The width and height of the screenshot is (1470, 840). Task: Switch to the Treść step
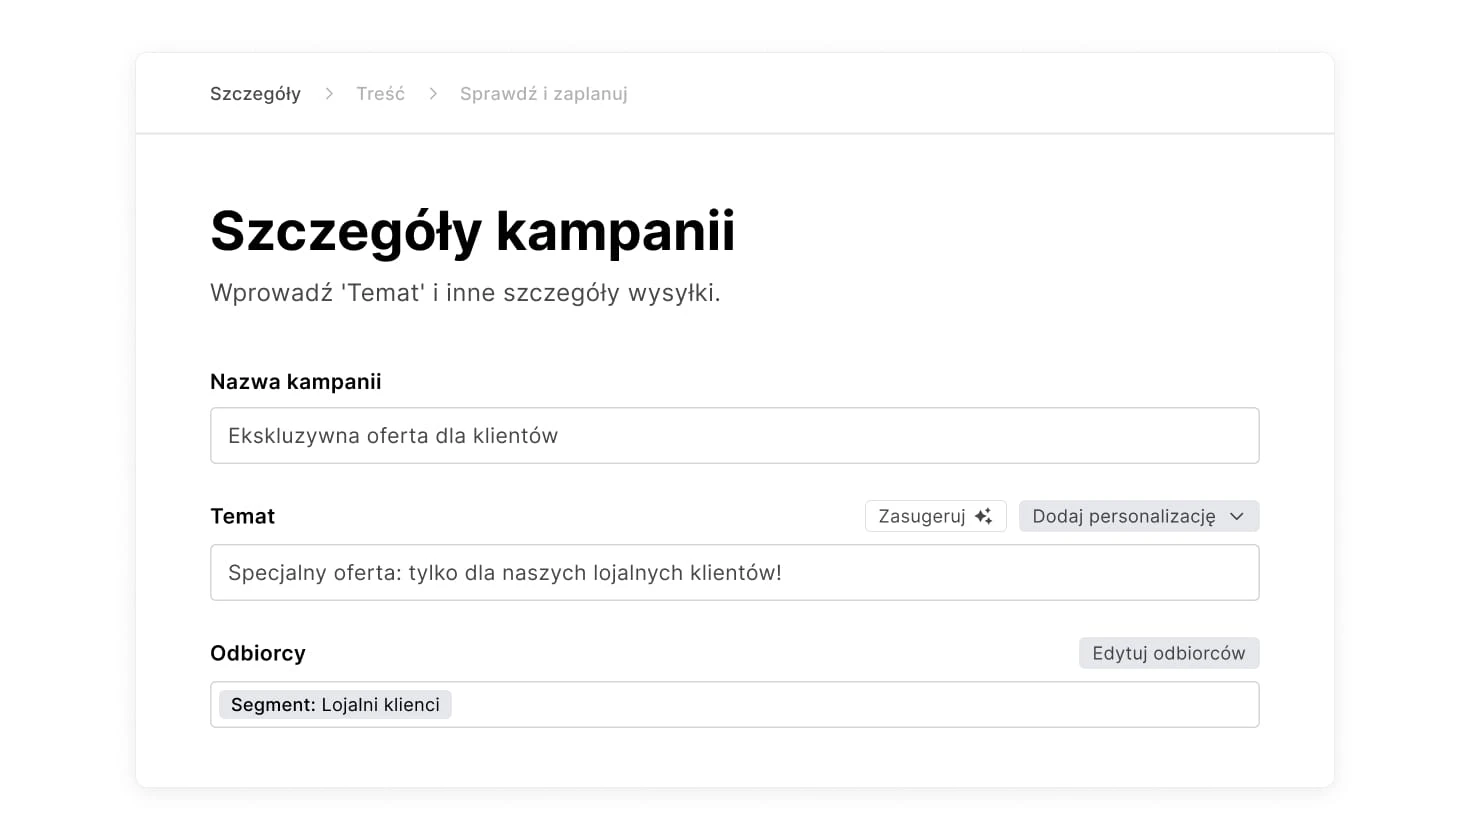click(380, 94)
